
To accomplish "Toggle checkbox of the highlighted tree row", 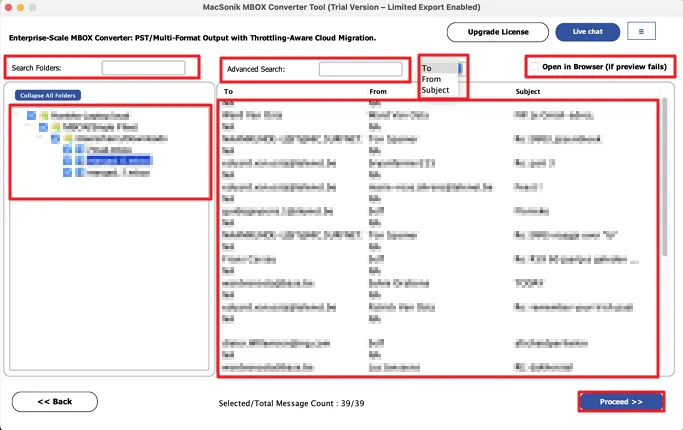I will tap(68, 161).
